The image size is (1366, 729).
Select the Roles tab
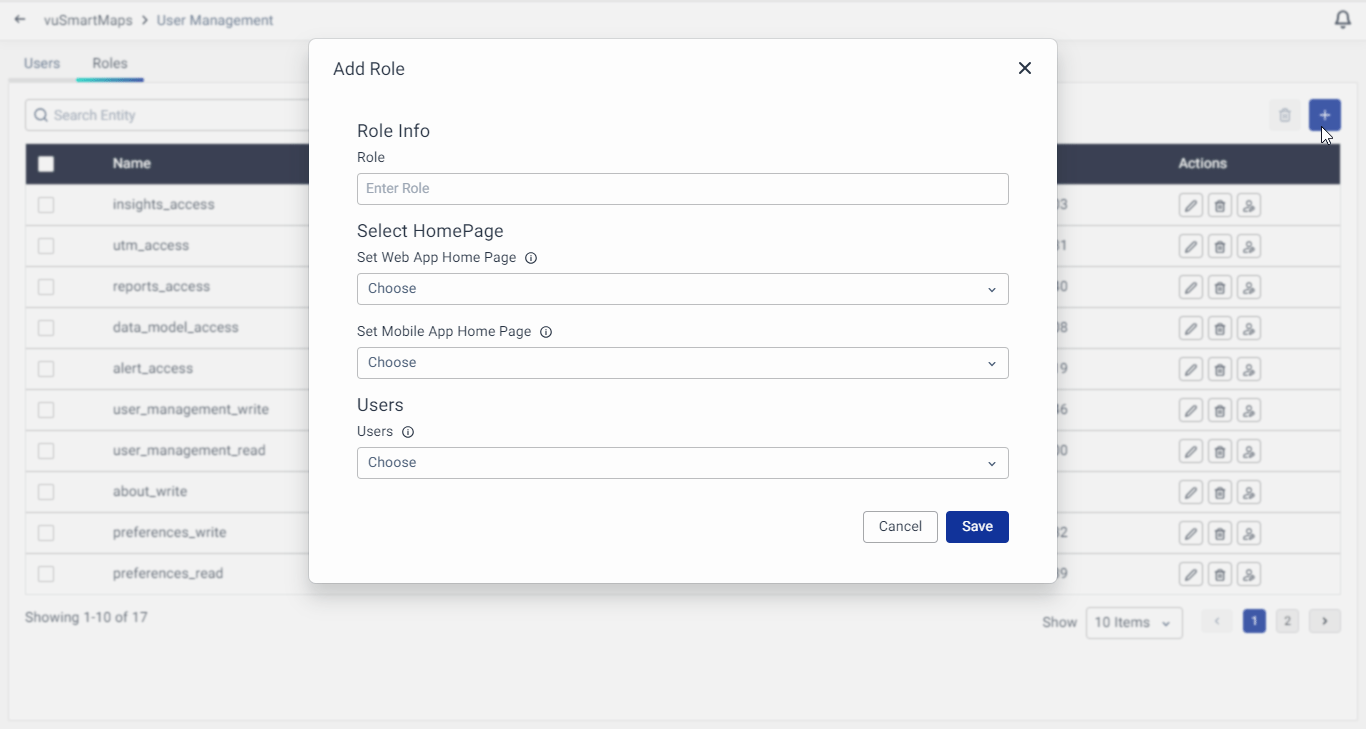pos(110,63)
